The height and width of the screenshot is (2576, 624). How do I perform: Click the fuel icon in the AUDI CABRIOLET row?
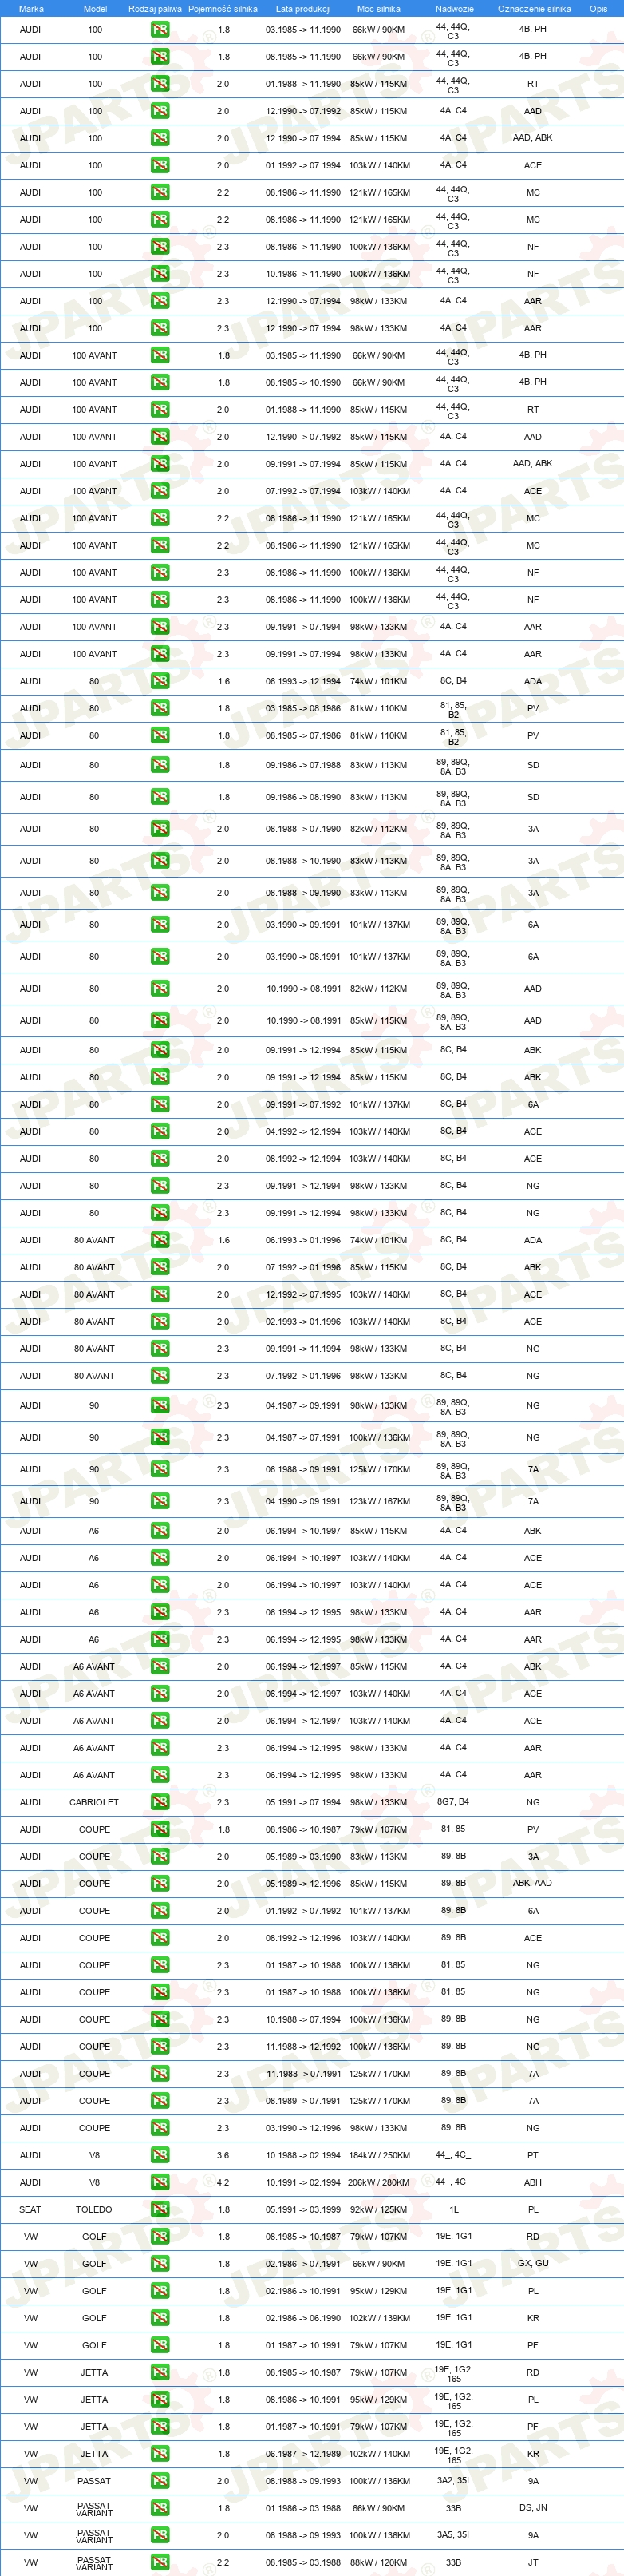coord(160,1802)
